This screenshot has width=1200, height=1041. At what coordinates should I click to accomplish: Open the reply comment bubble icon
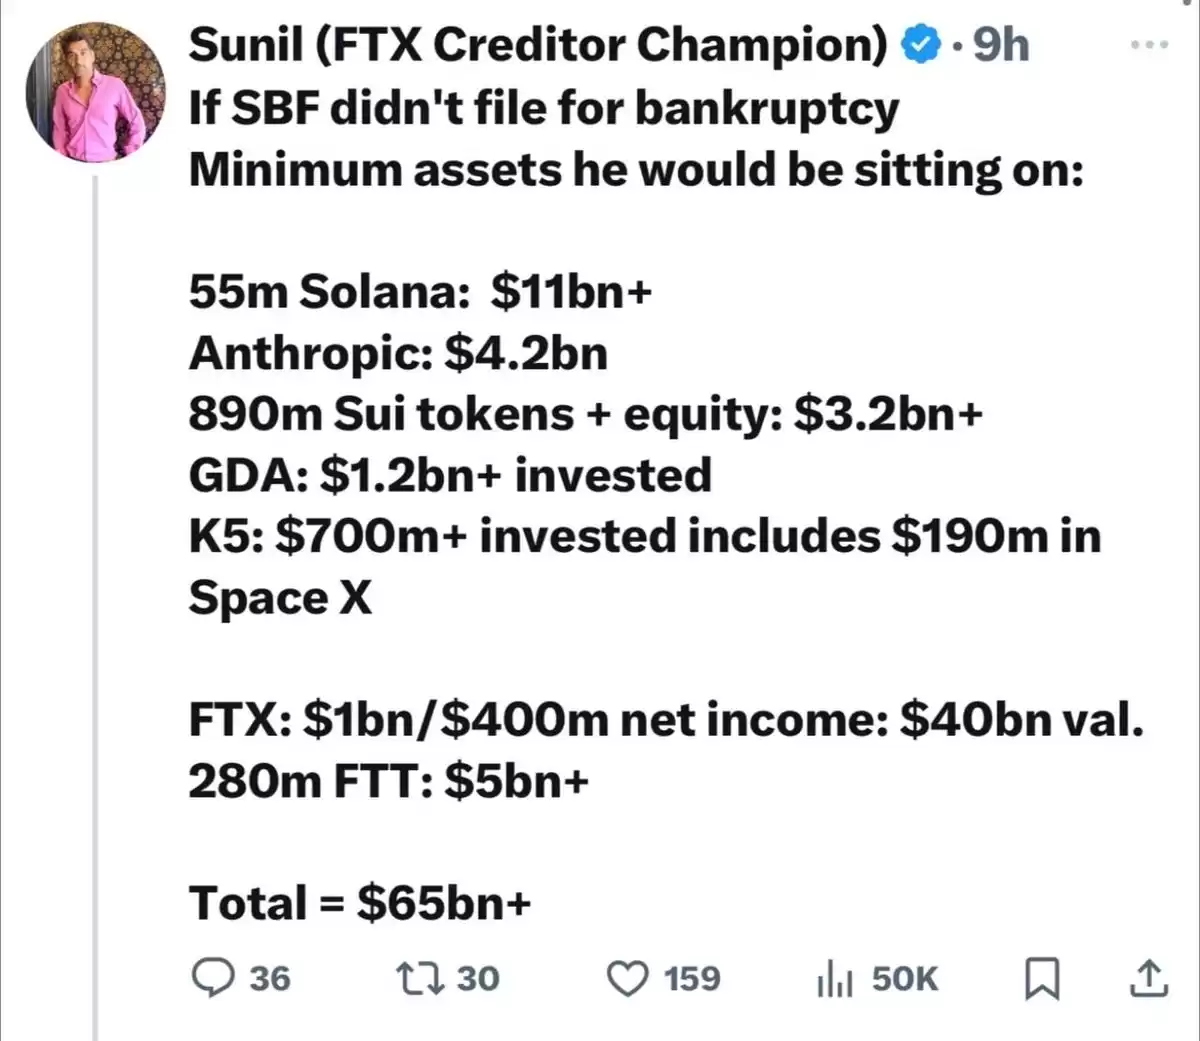tap(212, 978)
